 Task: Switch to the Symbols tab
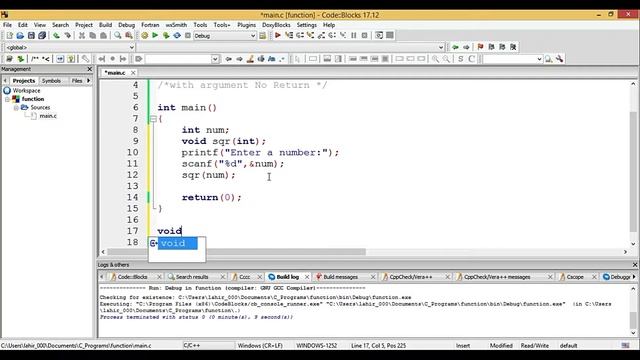[51, 81]
